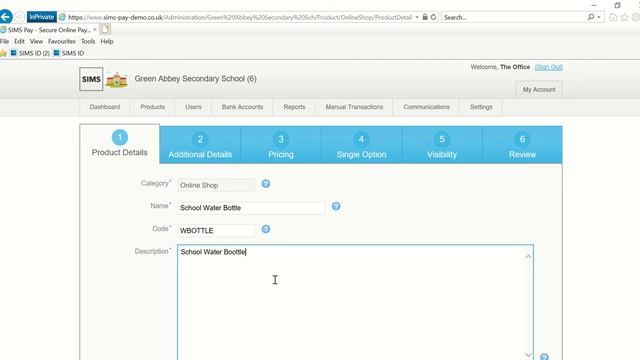640x360 pixels.
Task: Go to the Dashboard navigation tab
Action: [x=105, y=107]
